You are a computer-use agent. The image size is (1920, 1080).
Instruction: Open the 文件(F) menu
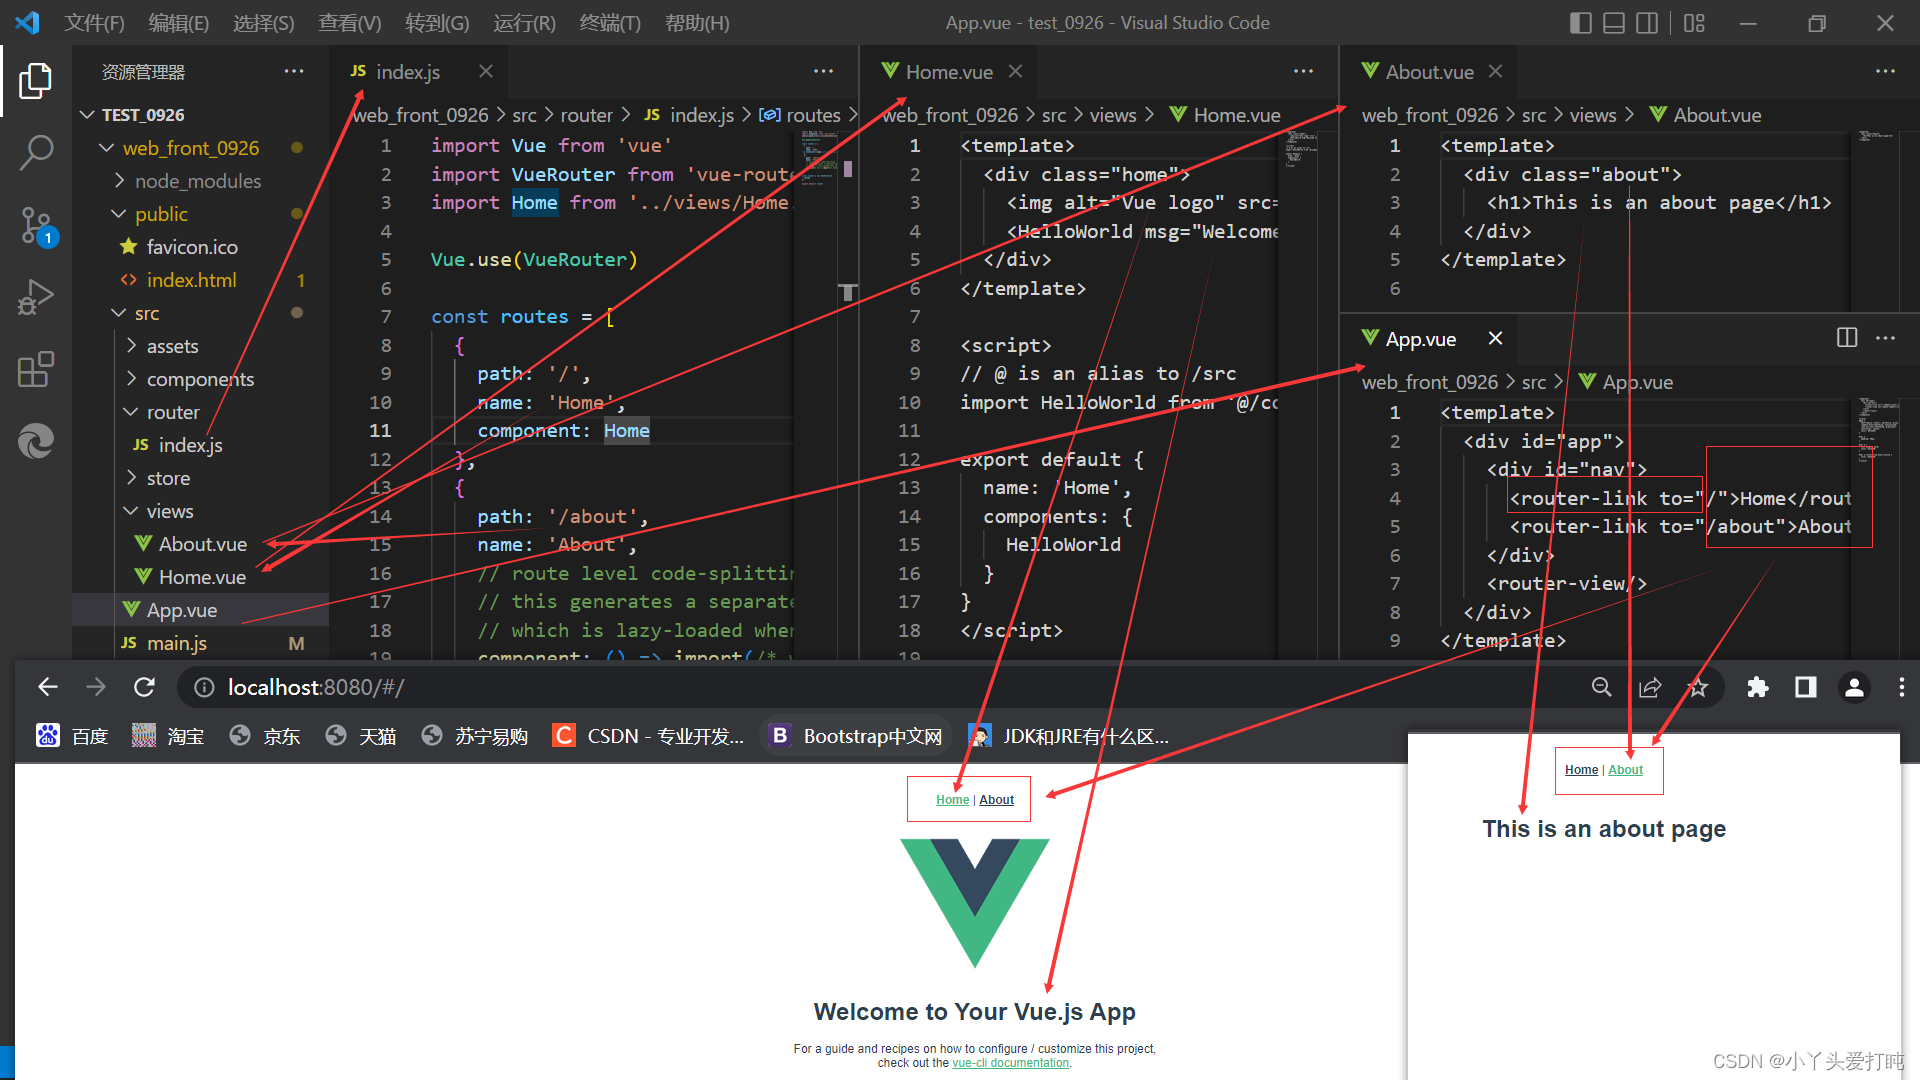pyautogui.click(x=95, y=22)
